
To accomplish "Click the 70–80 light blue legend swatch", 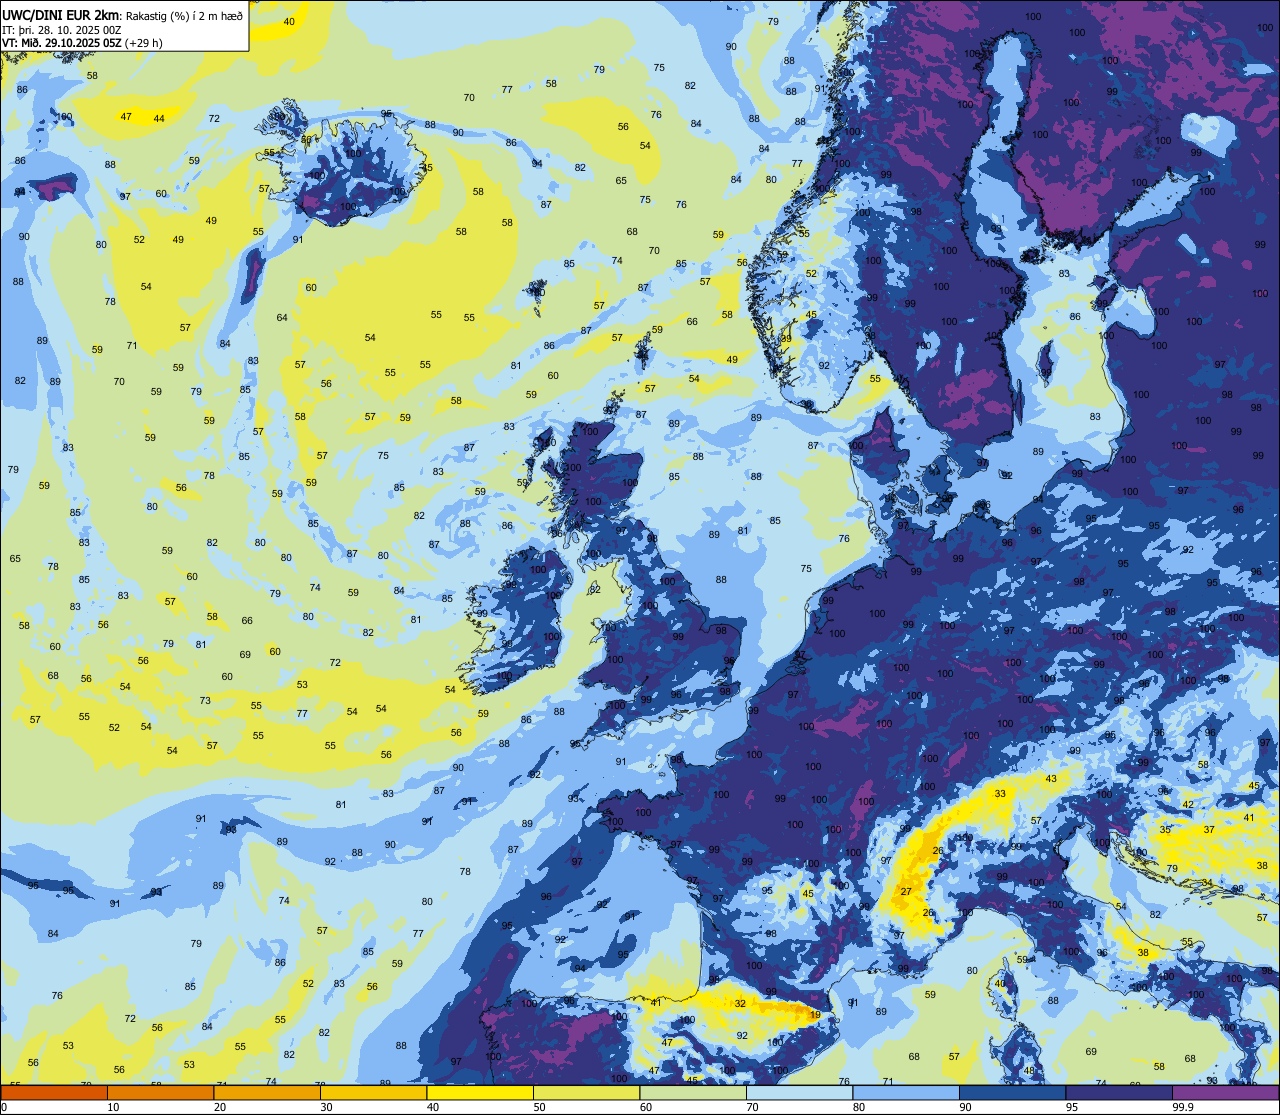I will (x=799, y=1092).
